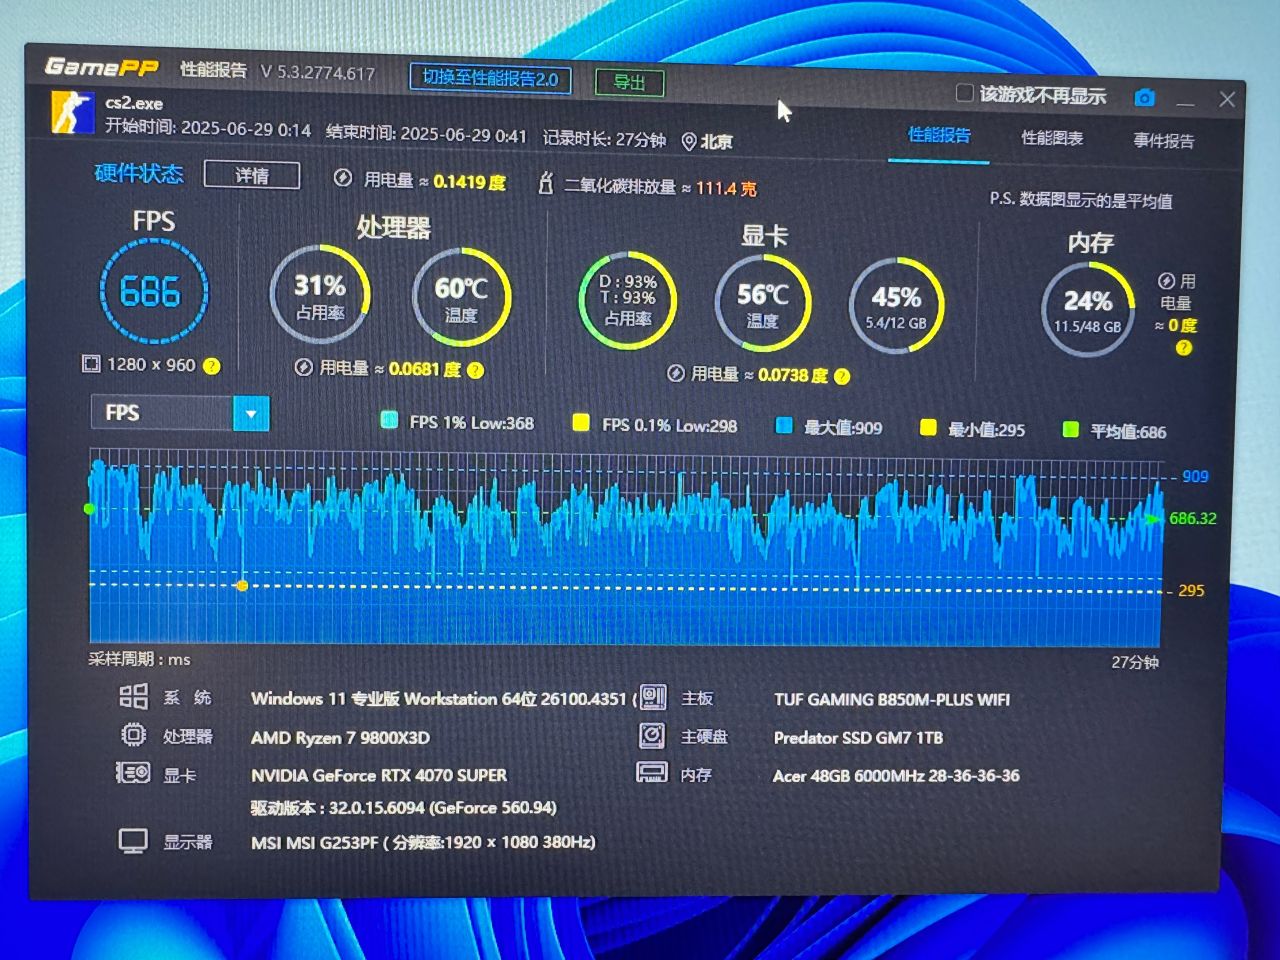Switch to the 性能报告 tab
Viewport: 1280px width, 960px height.
939,135
